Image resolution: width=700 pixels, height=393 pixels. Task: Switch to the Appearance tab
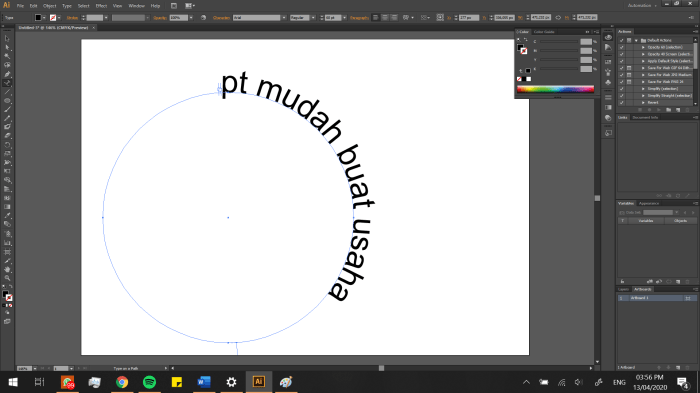point(649,203)
